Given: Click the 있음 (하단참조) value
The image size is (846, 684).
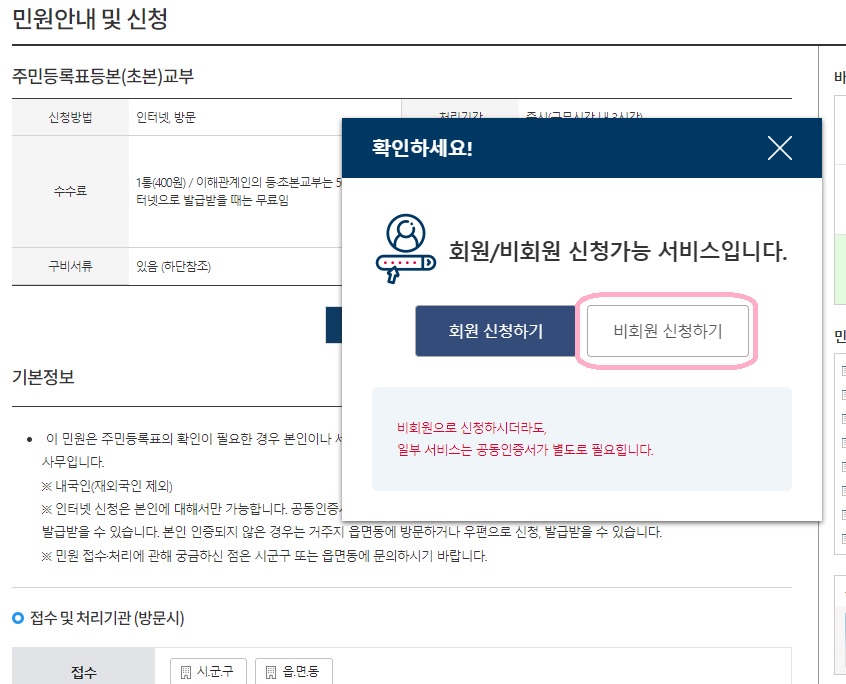Looking at the screenshot, I should [x=173, y=266].
